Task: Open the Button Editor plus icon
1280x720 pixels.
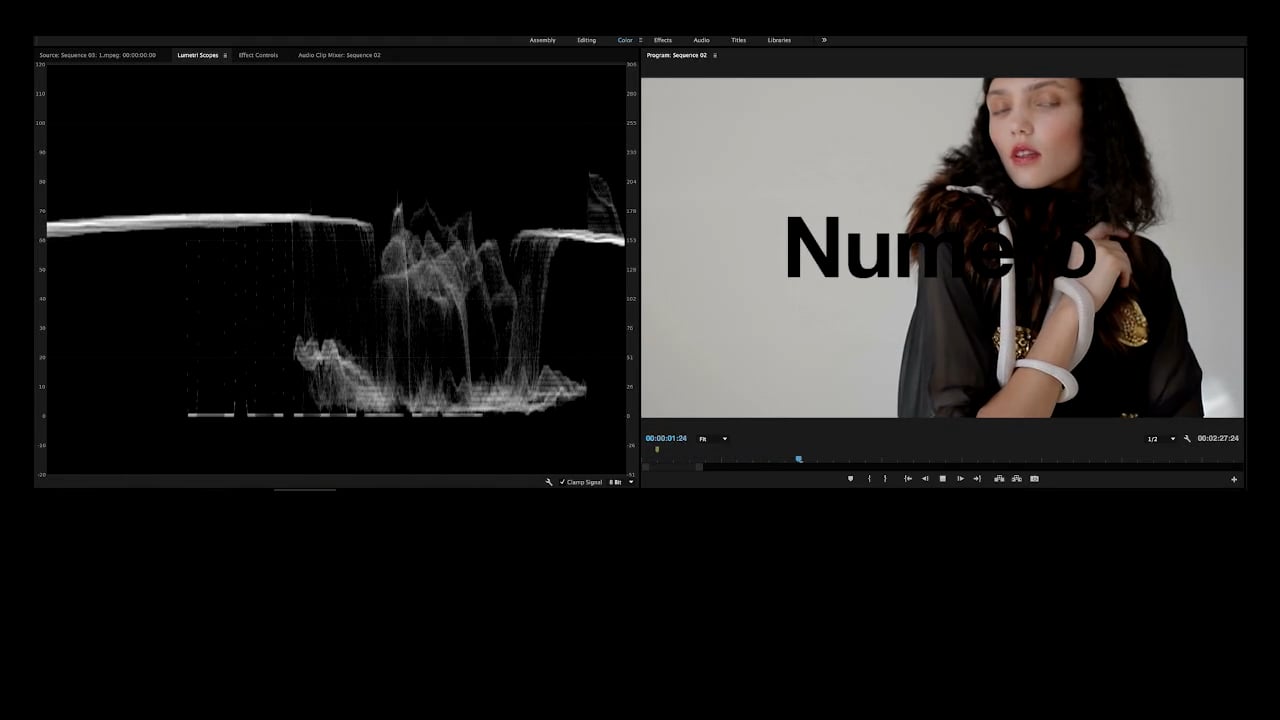Action: pyautogui.click(x=1234, y=479)
